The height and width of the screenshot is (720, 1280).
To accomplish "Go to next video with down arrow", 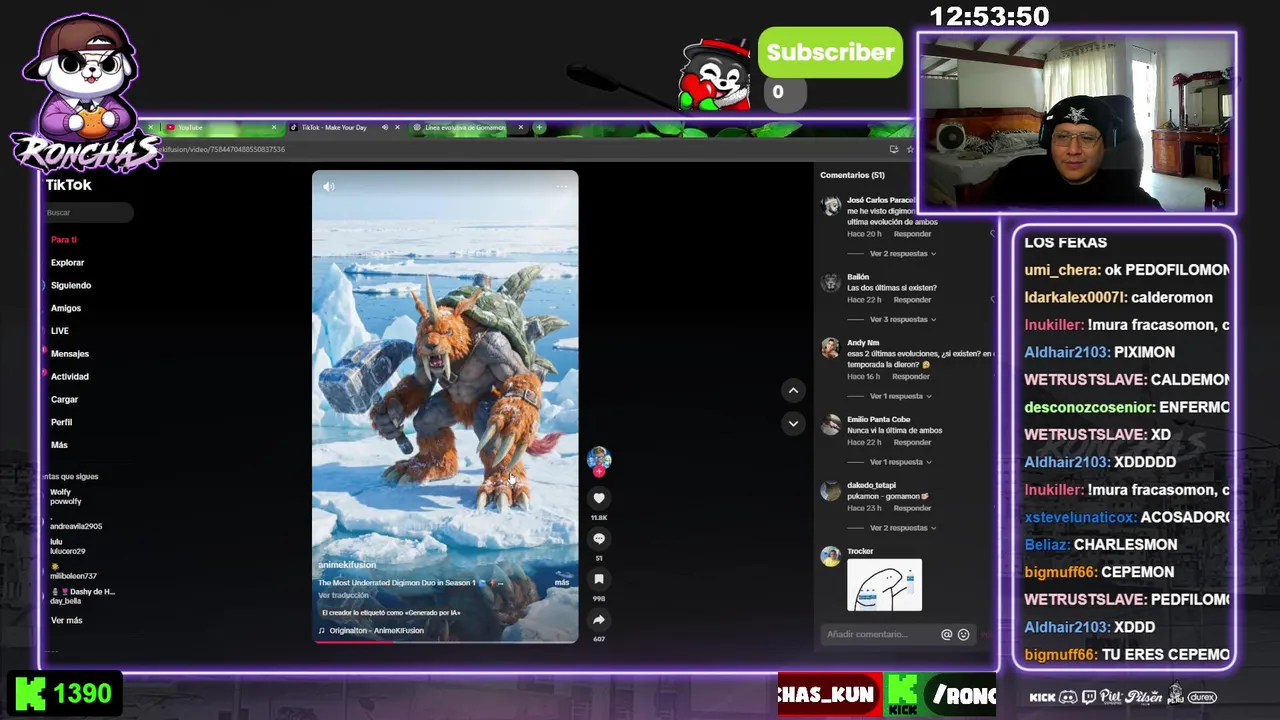I will (x=793, y=423).
